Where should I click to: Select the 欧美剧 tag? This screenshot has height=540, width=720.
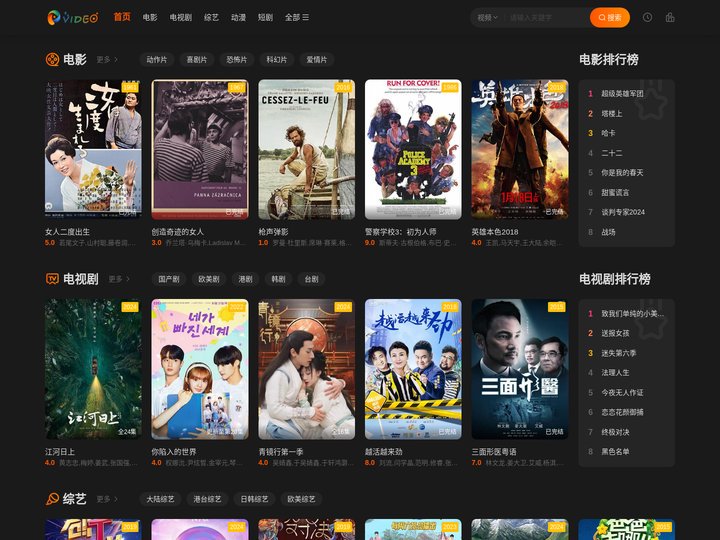click(209, 279)
